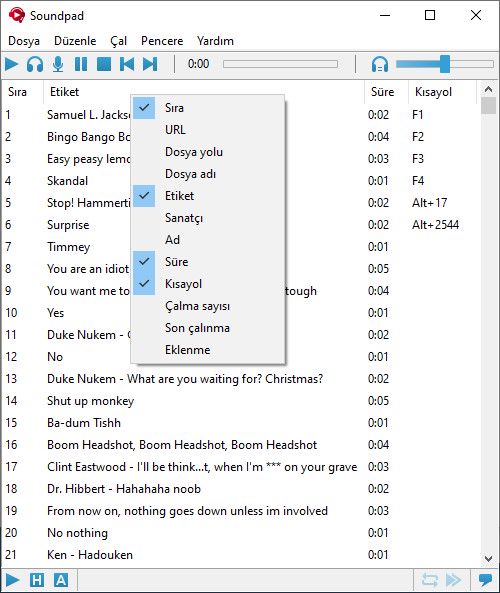Enable Dosya yolu column option
The width and height of the screenshot is (500, 593).
(208, 152)
